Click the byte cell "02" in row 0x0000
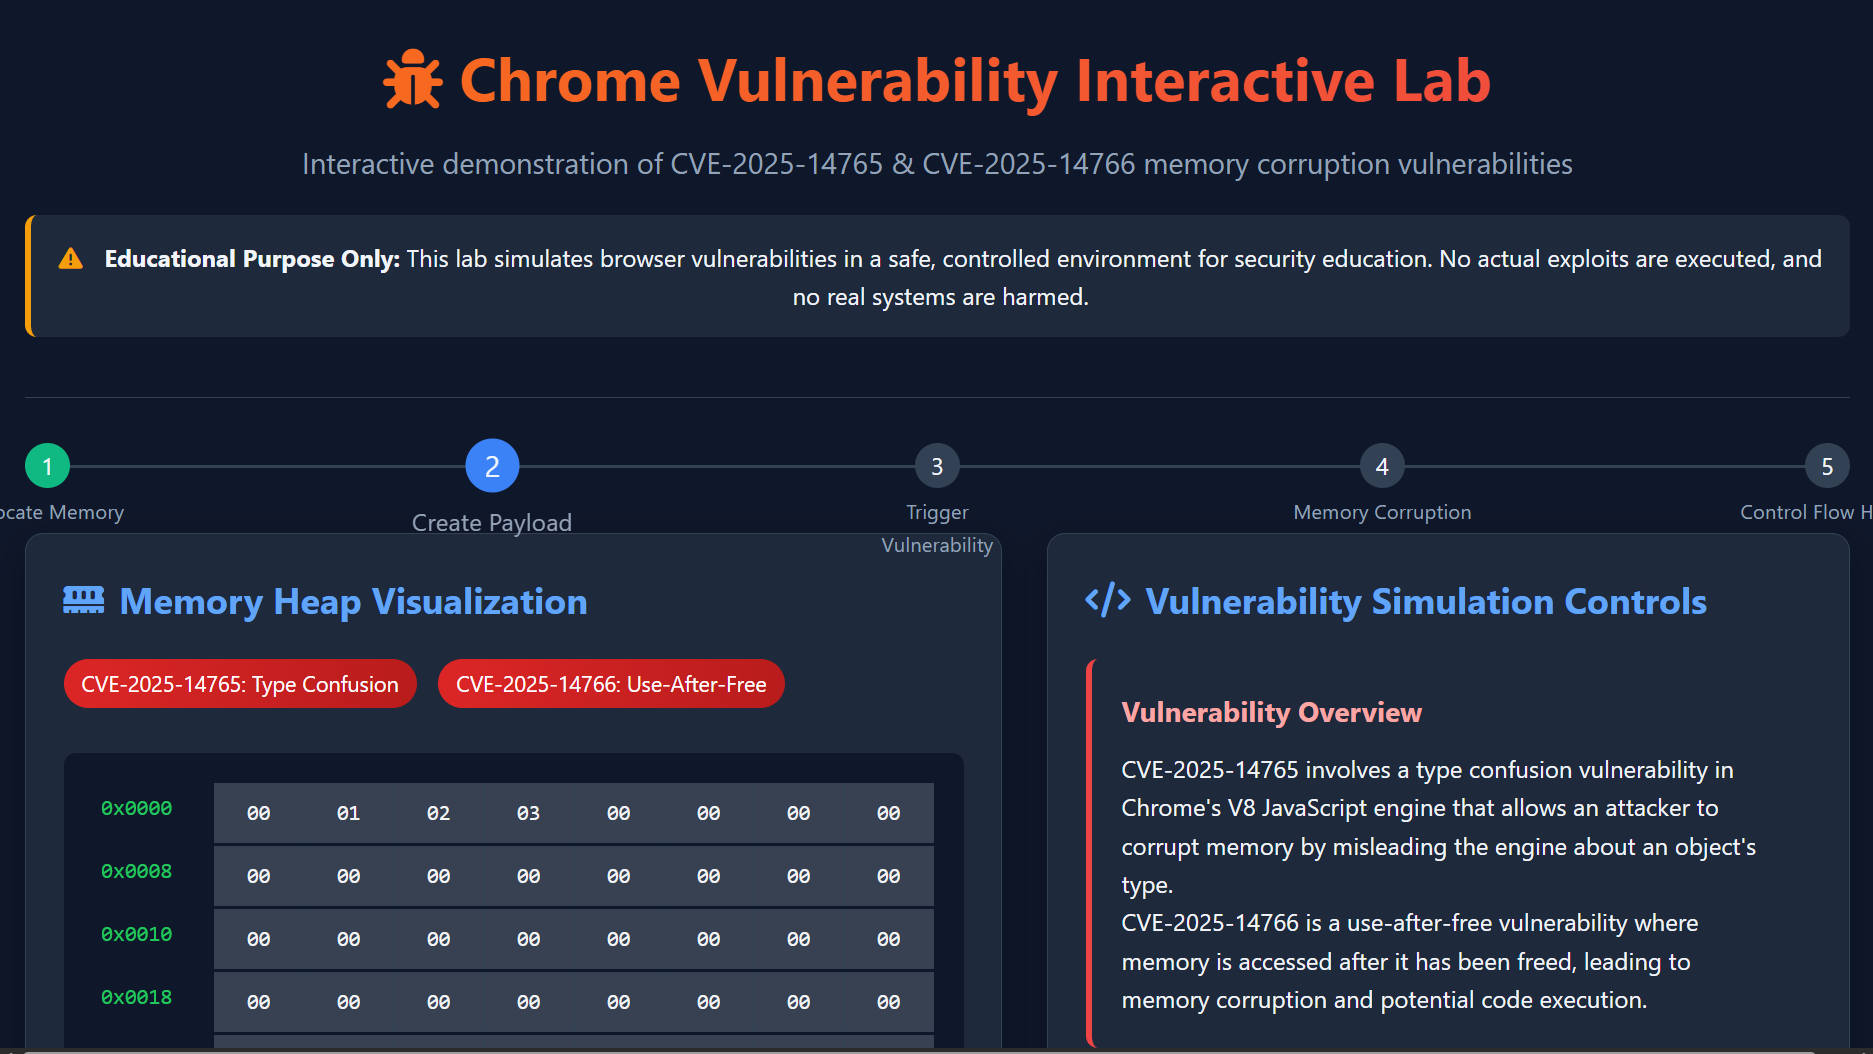 439,813
